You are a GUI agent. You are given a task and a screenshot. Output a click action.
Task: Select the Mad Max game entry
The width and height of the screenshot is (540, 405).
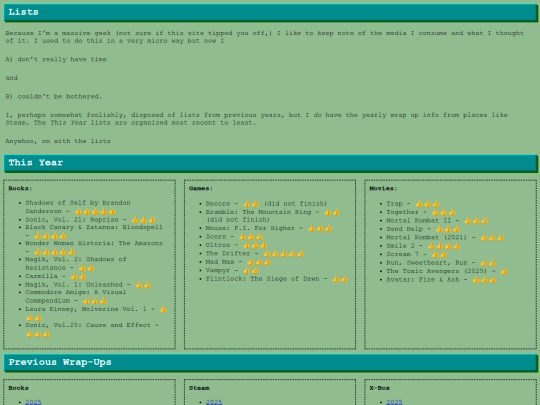(238, 262)
